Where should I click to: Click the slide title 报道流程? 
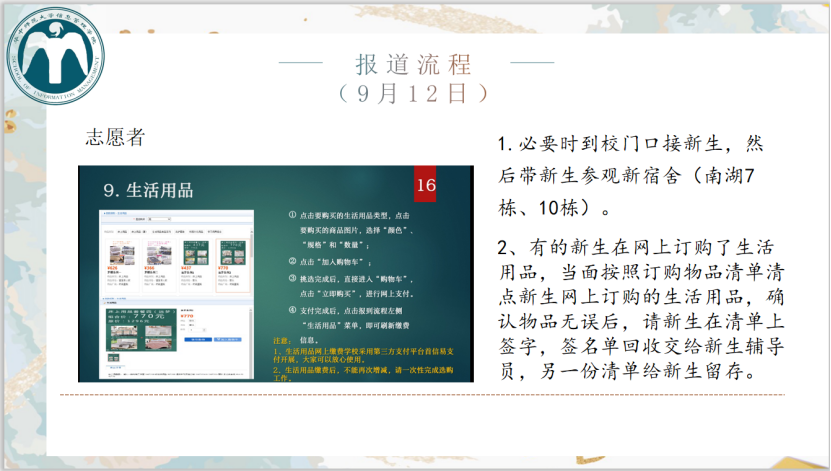[413, 64]
